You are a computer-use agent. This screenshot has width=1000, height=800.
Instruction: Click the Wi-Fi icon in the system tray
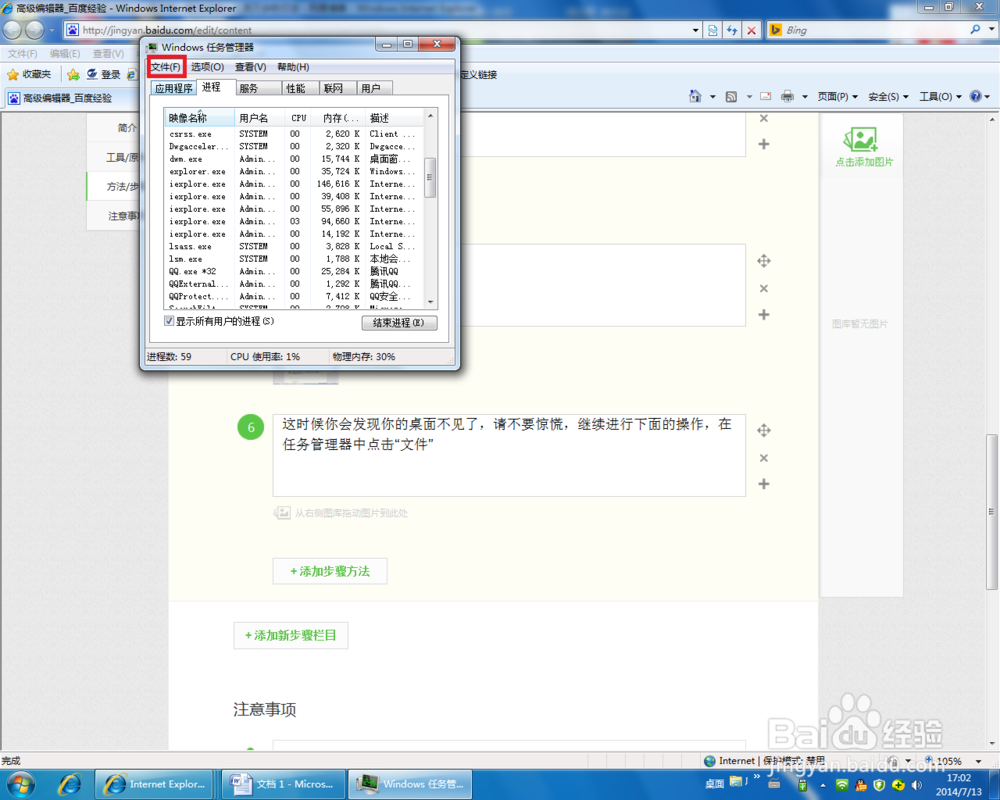pyautogui.click(x=841, y=786)
